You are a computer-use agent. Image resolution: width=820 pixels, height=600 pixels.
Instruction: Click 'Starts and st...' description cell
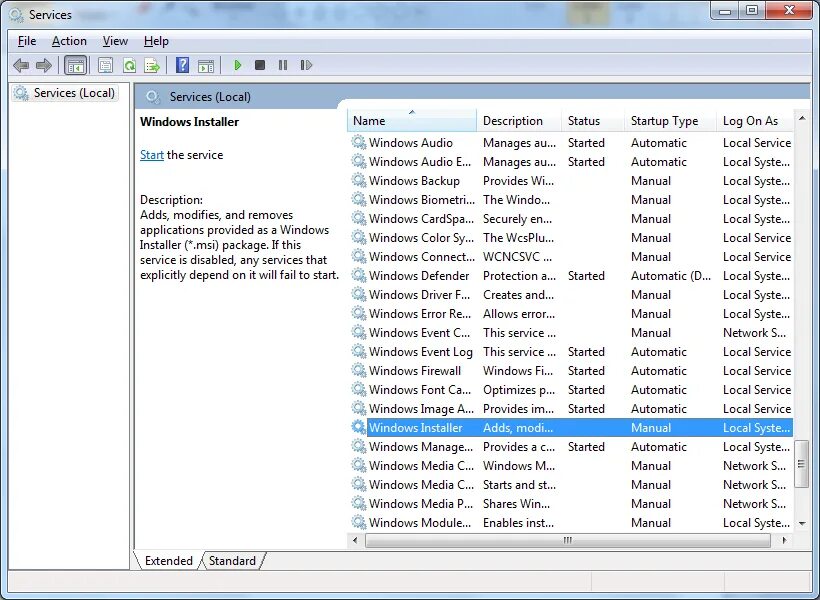(x=519, y=484)
